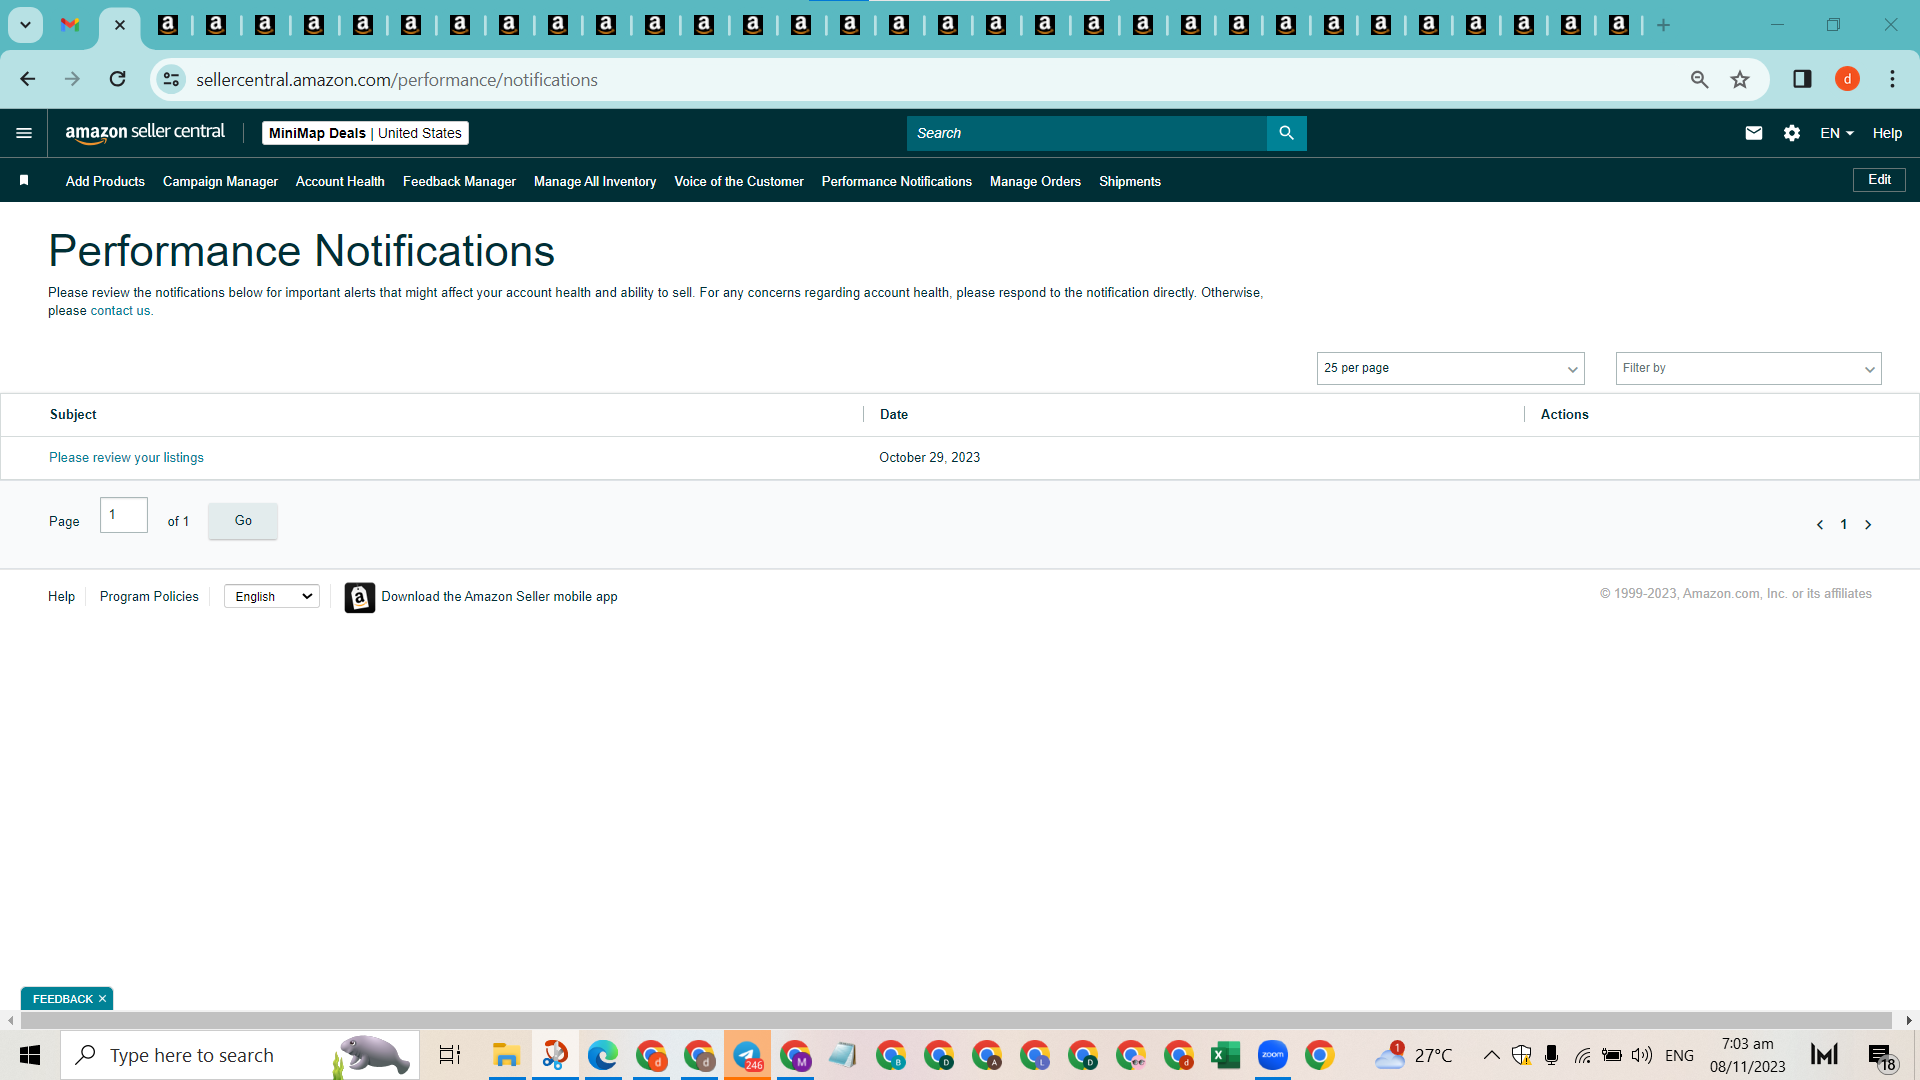Open the buyer messages envelope icon
The height and width of the screenshot is (1080, 1920).
(1753, 133)
